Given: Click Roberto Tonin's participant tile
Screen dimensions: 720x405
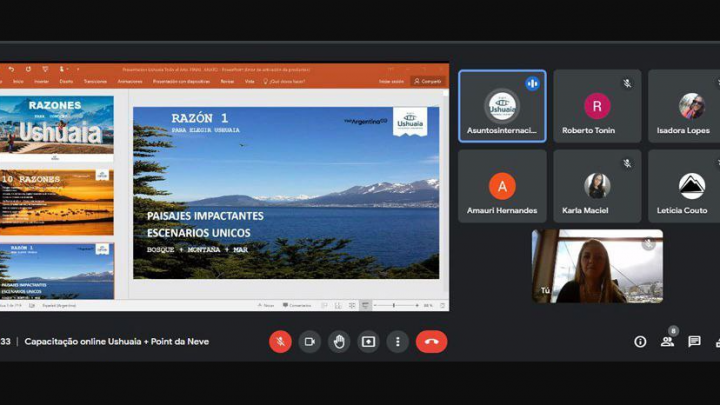Looking at the screenshot, I should [x=597, y=106].
